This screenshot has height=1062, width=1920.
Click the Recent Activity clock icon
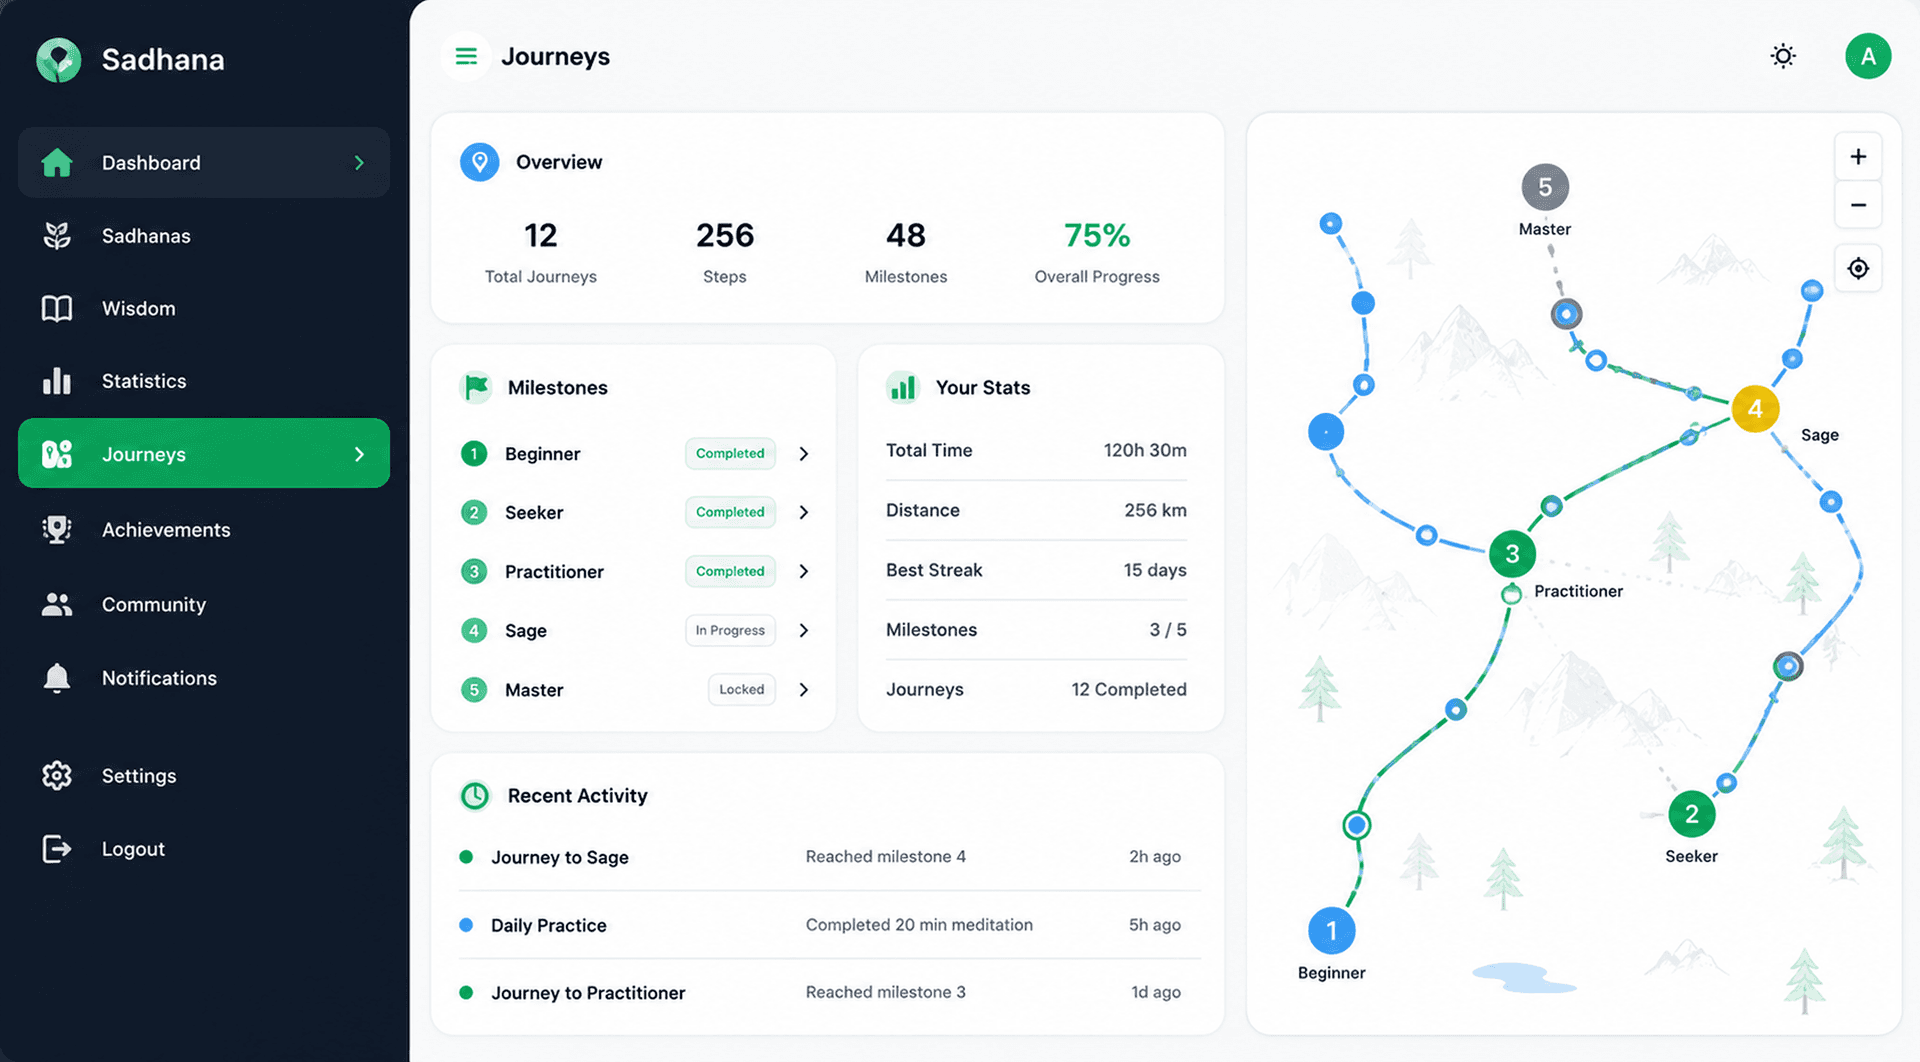(x=475, y=796)
